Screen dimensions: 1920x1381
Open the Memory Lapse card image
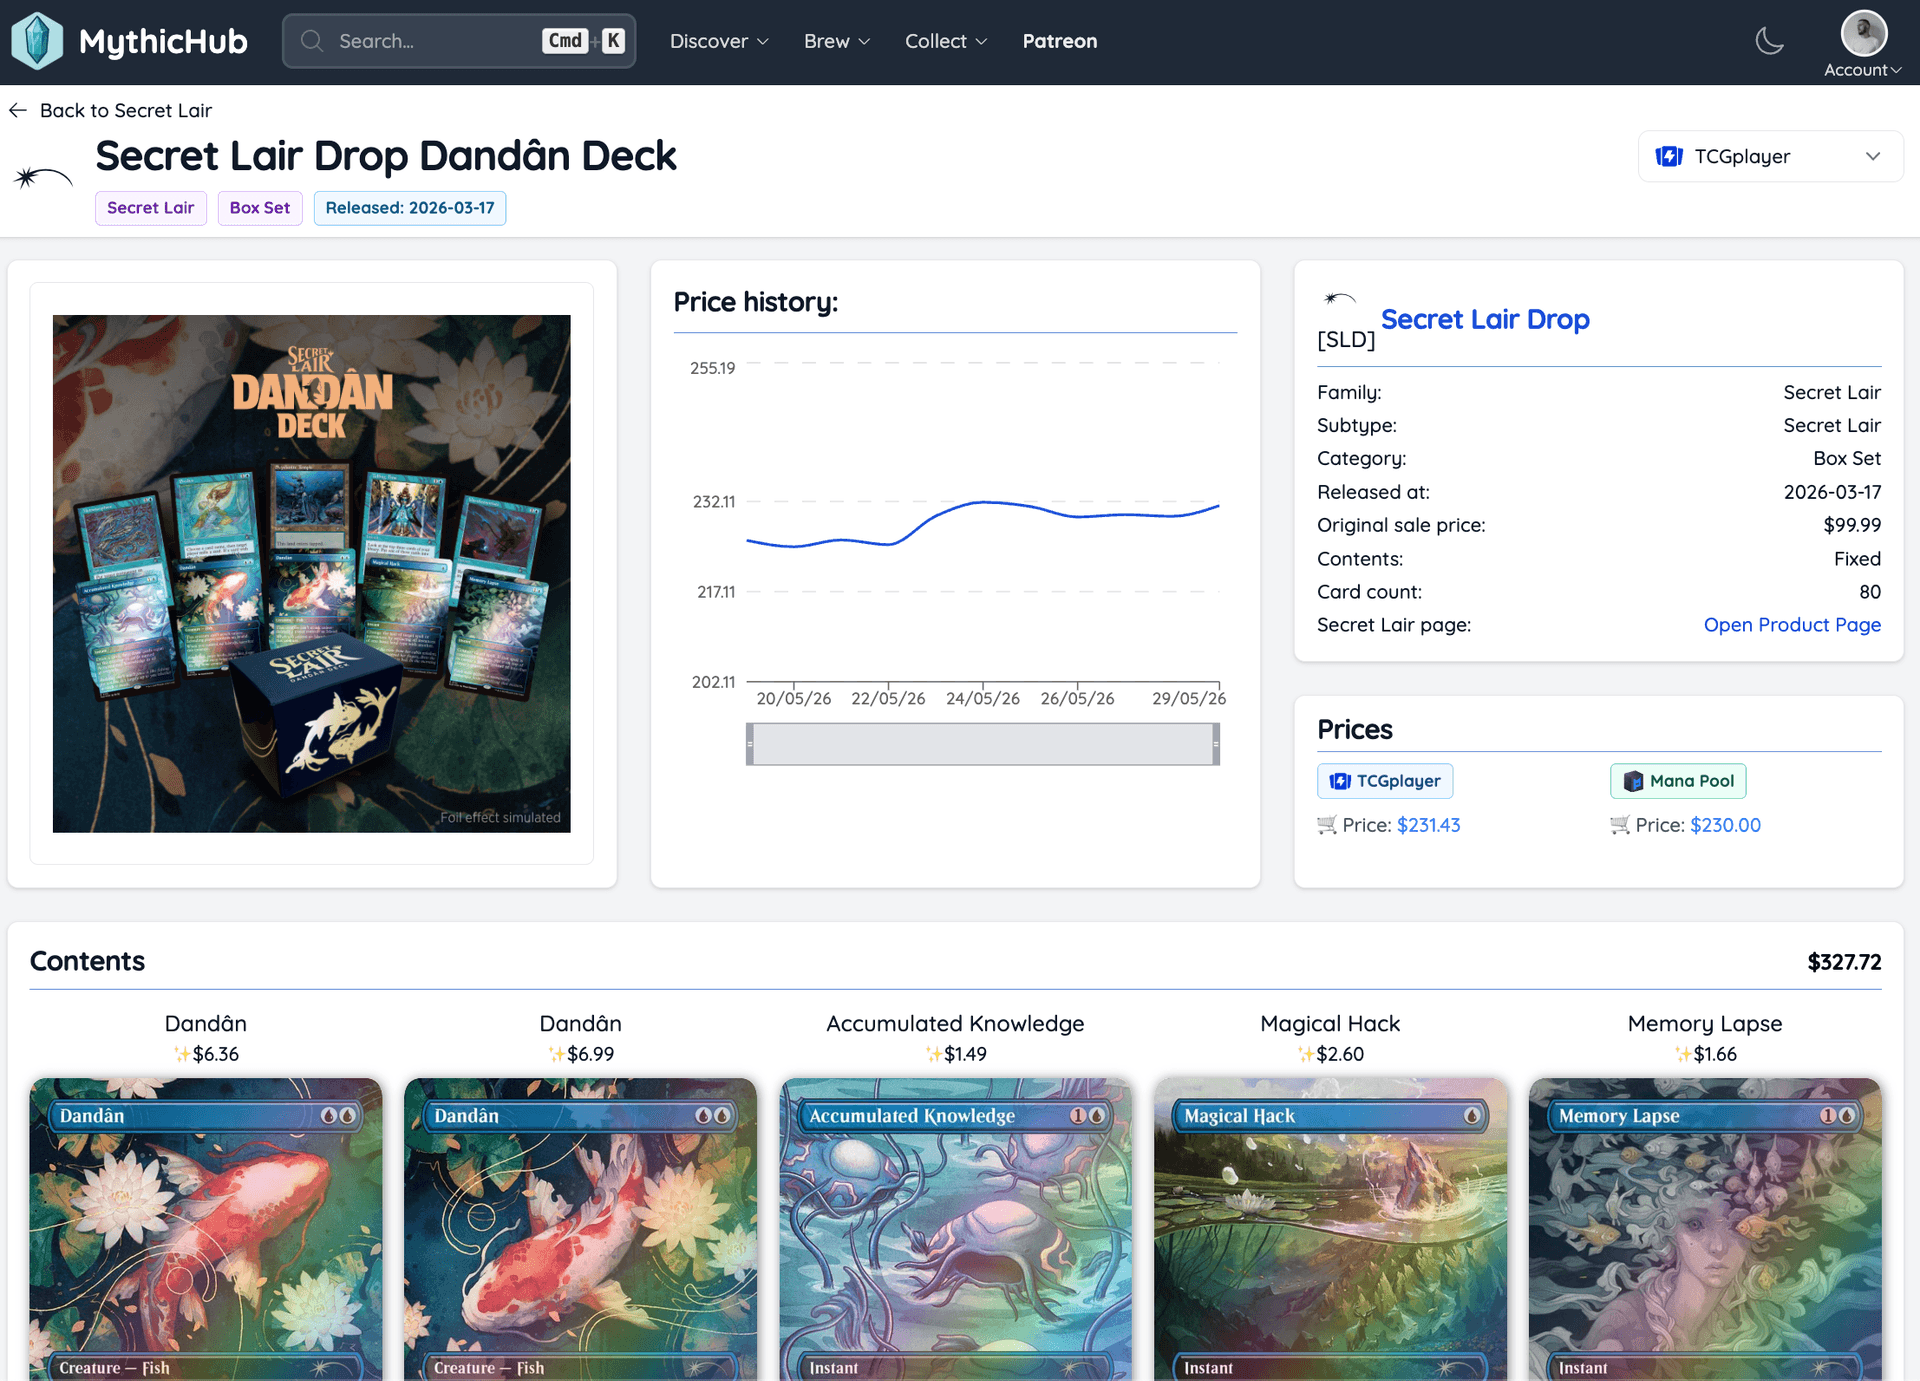coord(1705,1229)
